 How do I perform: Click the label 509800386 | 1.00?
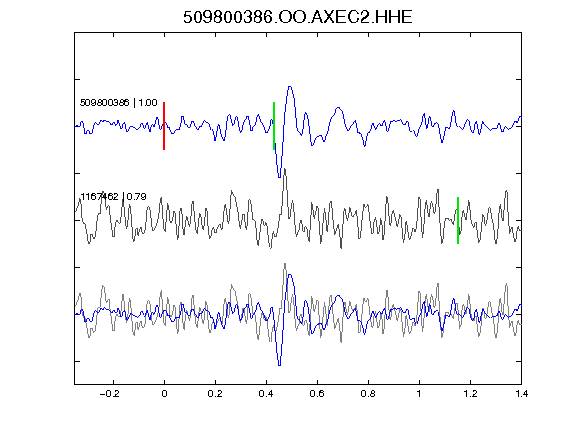pos(119,102)
